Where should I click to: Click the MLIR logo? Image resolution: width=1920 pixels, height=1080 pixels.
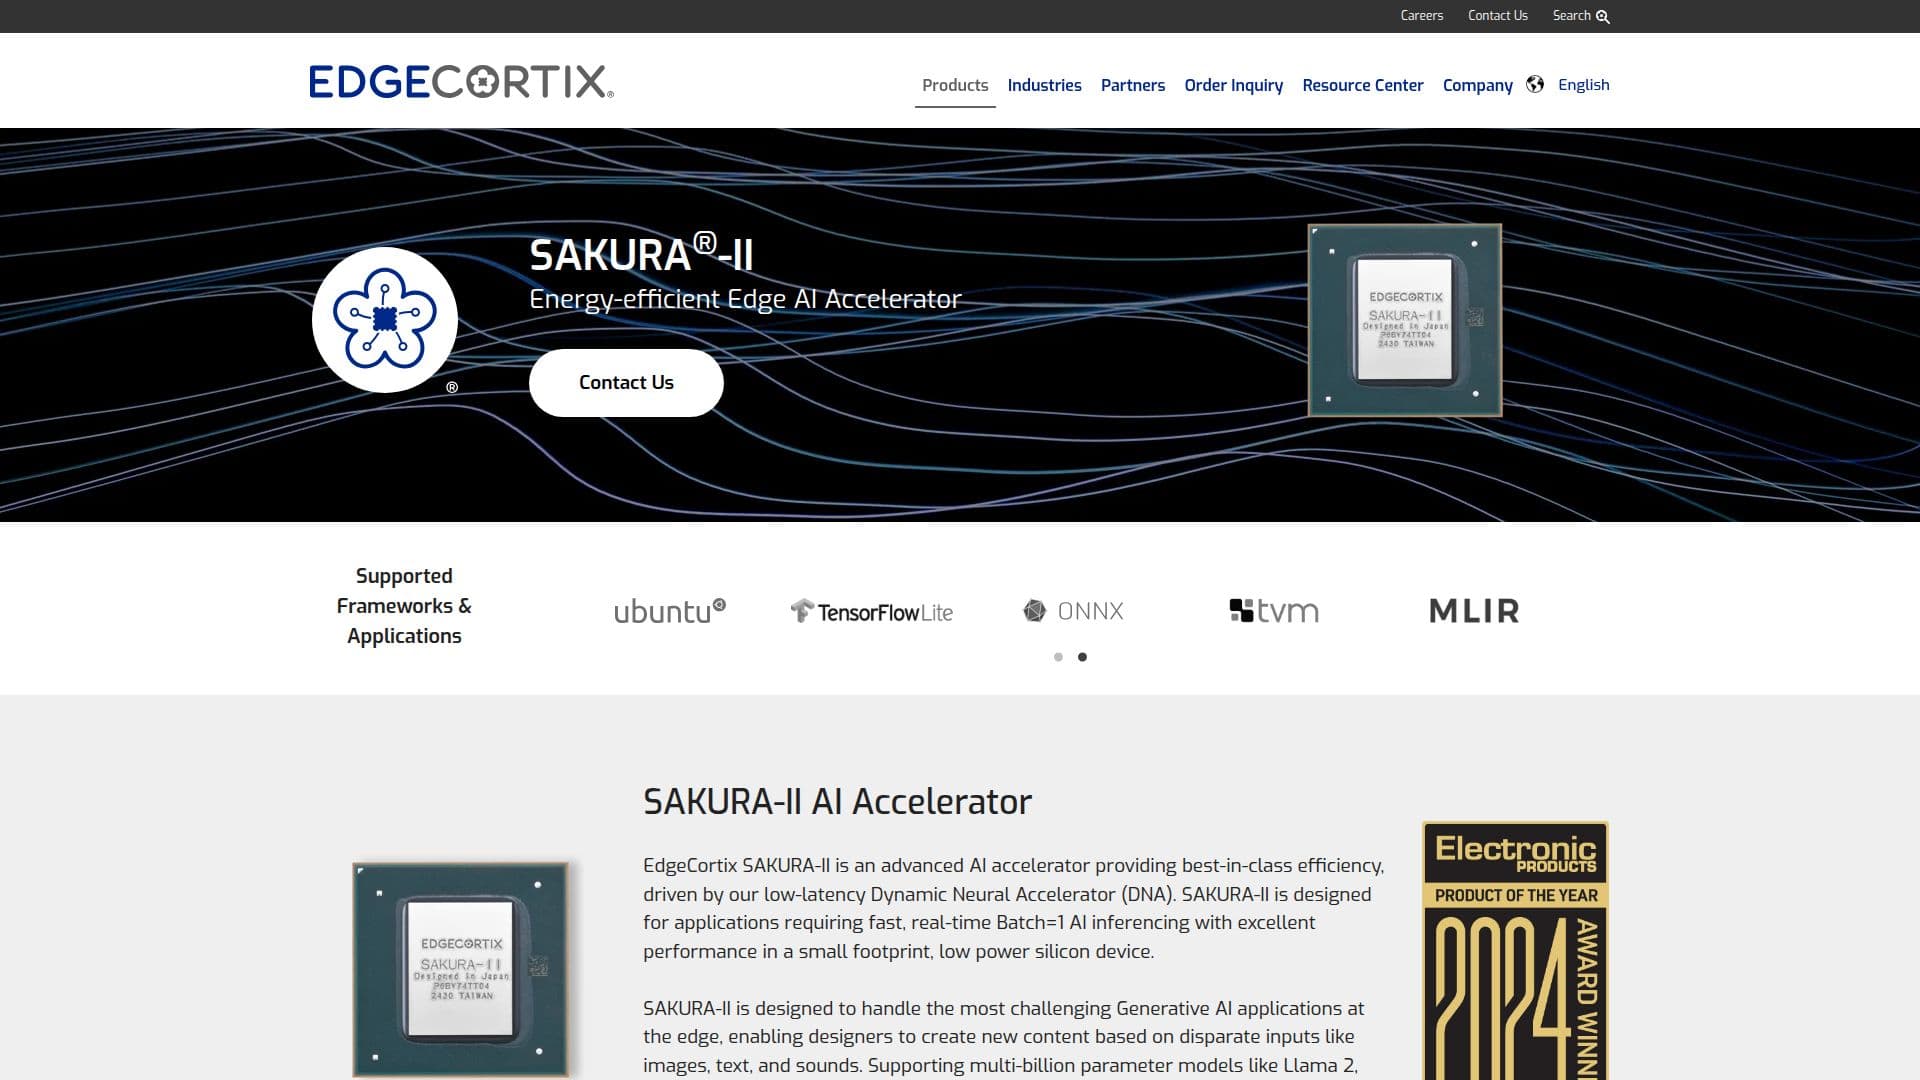coord(1474,611)
